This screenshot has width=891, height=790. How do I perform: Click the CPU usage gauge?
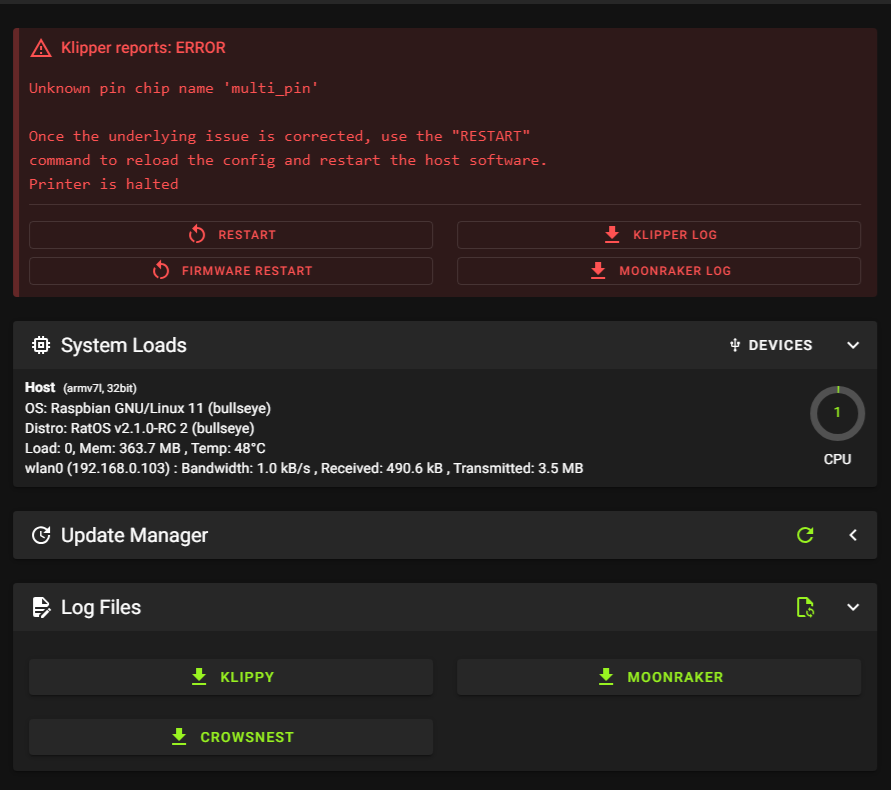[x=837, y=413]
